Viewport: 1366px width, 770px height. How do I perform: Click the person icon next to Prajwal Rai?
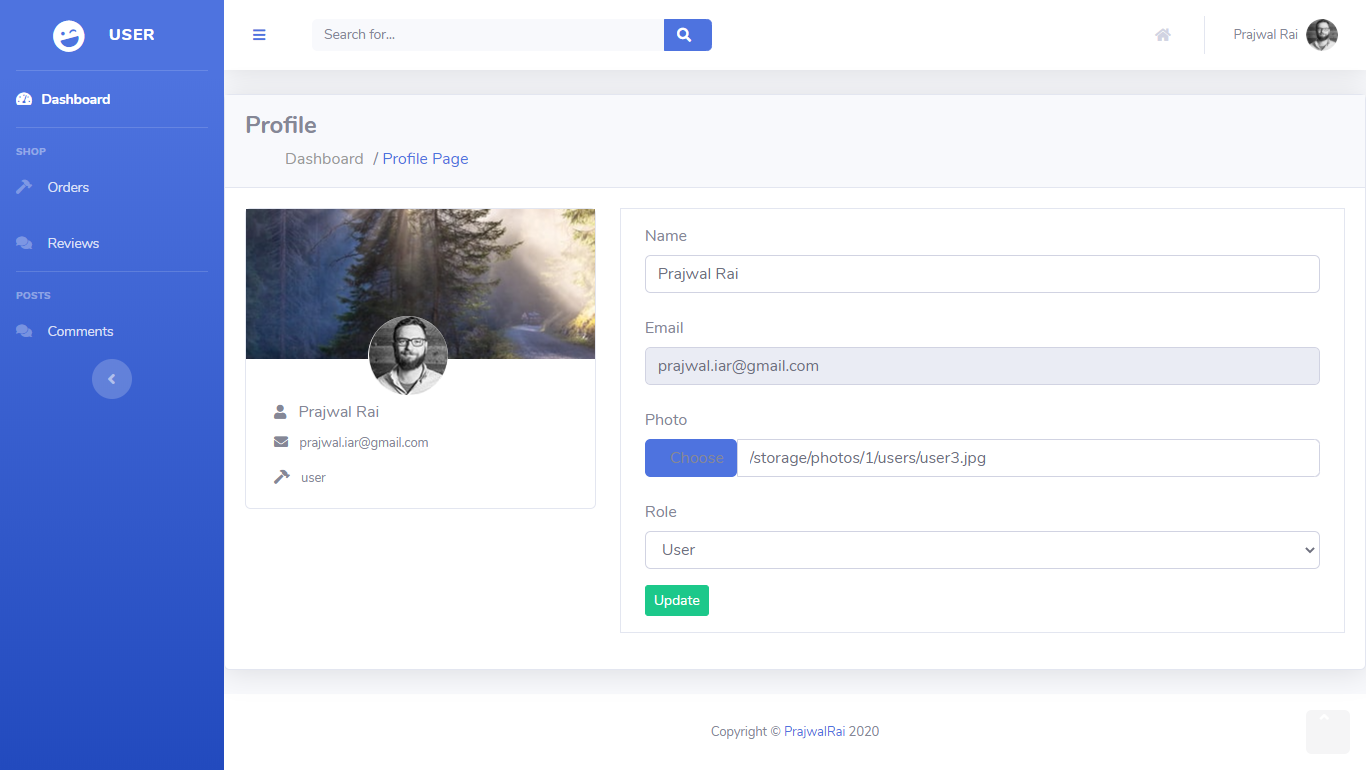click(x=279, y=411)
